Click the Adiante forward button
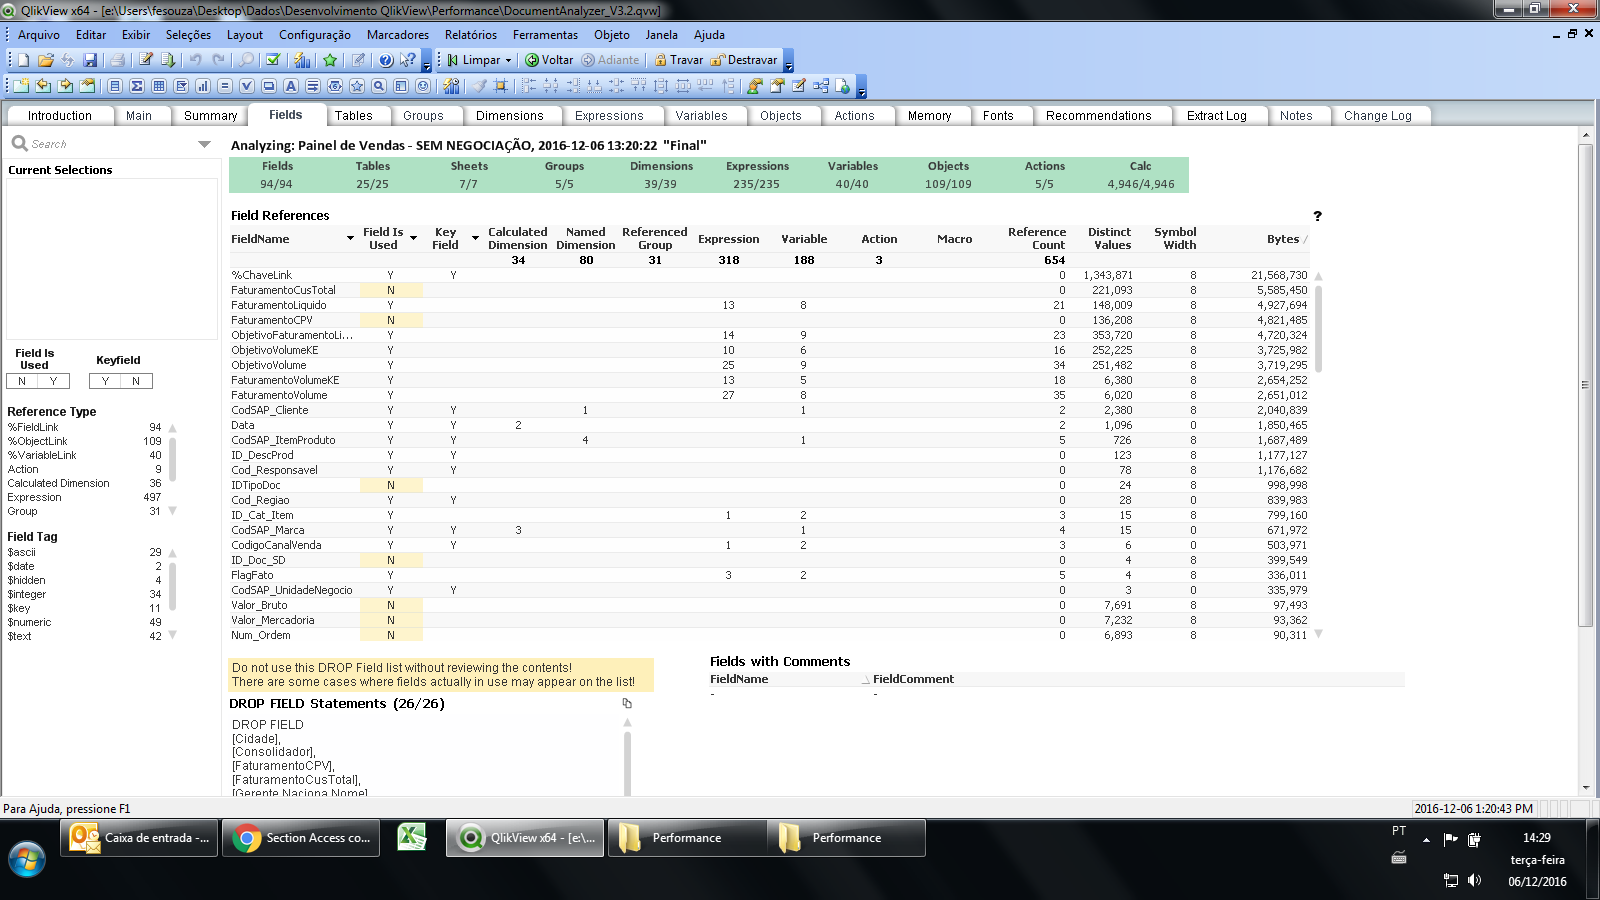The width and height of the screenshot is (1600, 900). (x=610, y=60)
